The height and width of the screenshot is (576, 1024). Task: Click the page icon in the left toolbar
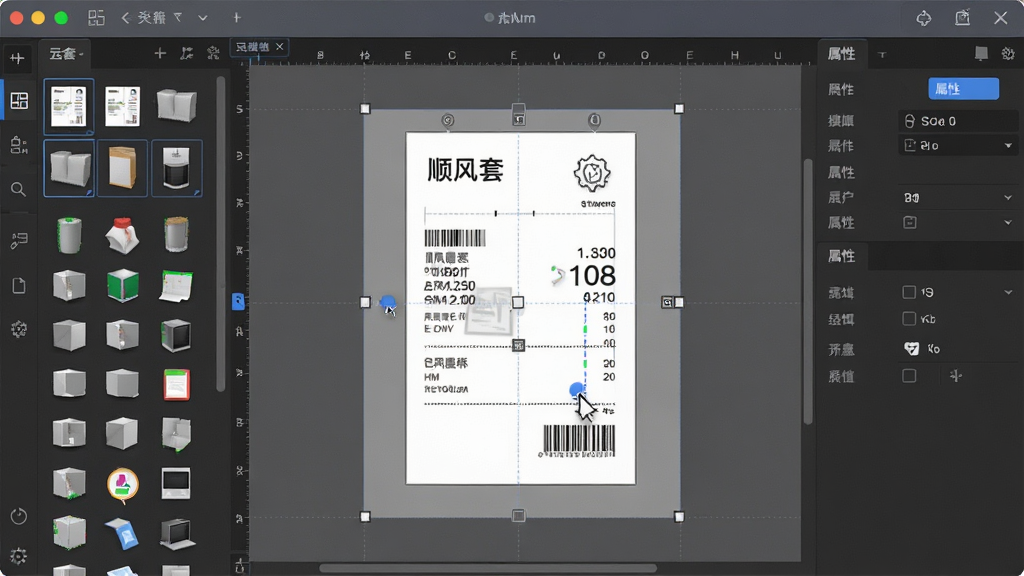[x=19, y=285]
